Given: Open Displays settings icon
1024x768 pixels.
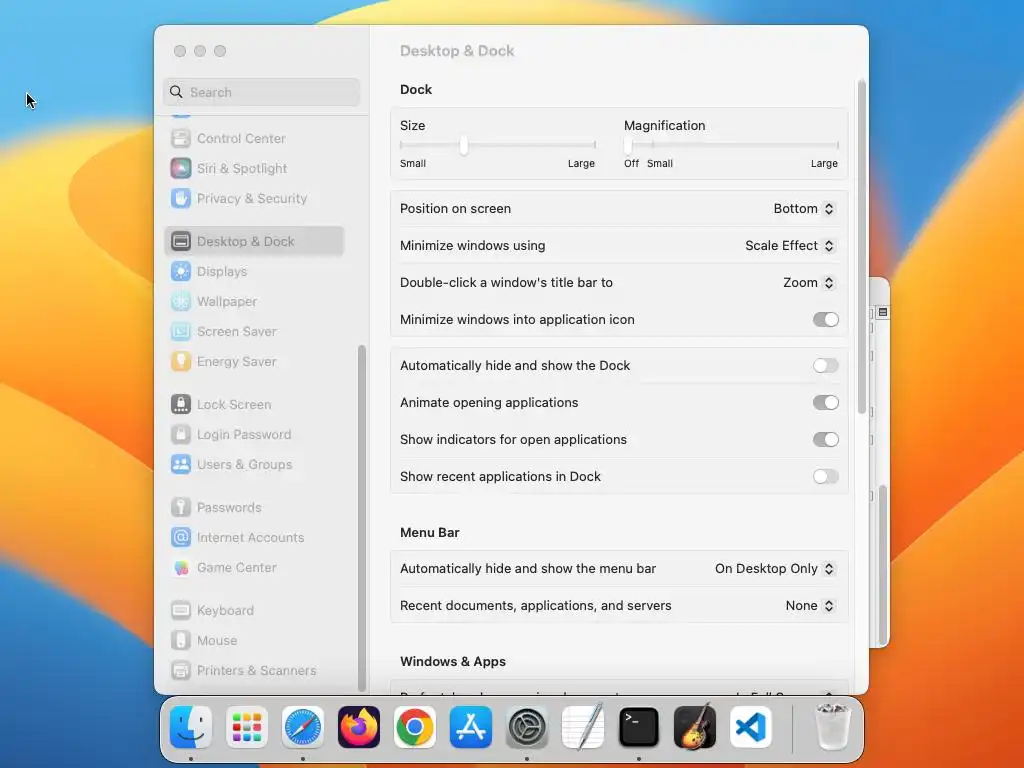Looking at the screenshot, I should coord(181,272).
